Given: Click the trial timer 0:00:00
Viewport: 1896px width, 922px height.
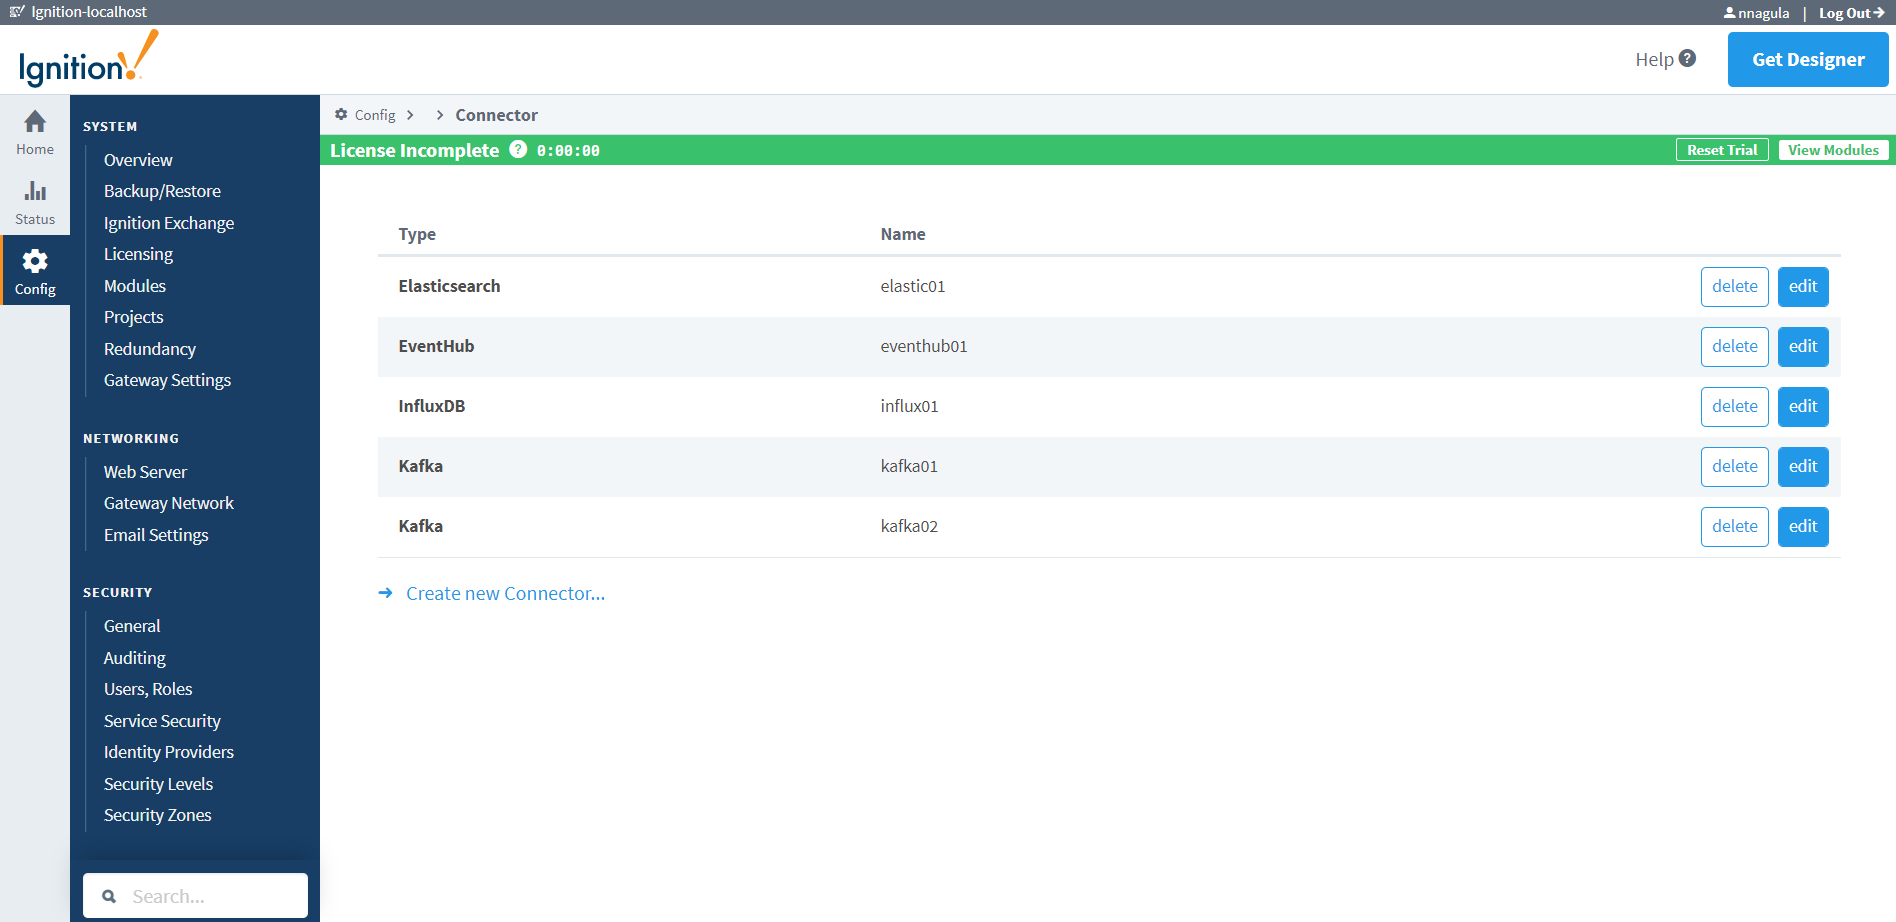Looking at the screenshot, I should click(568, 151).
